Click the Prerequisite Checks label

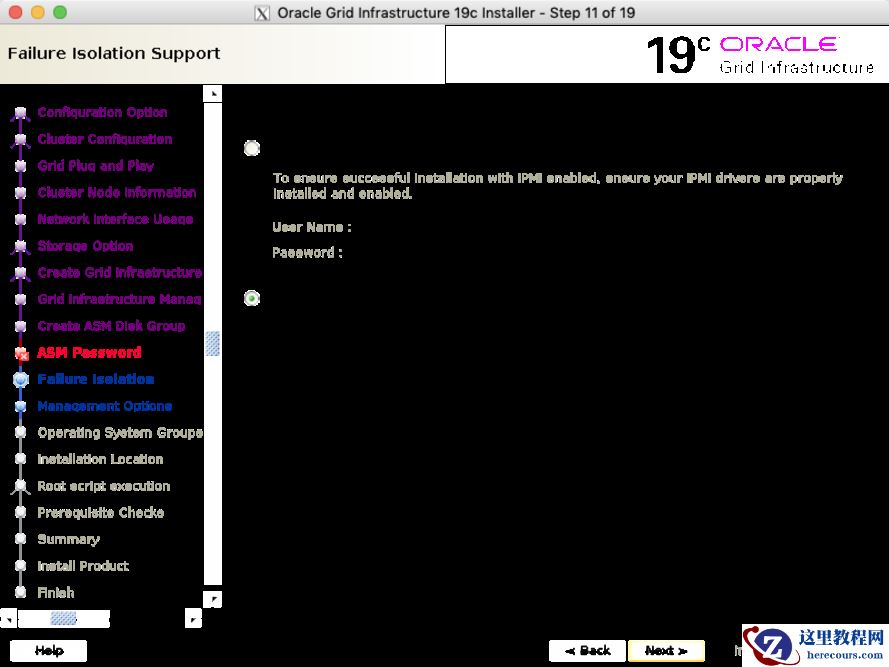coord(100,512)
